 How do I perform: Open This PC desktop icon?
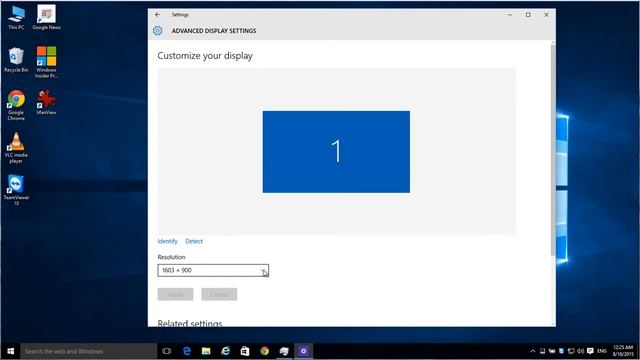16,18
